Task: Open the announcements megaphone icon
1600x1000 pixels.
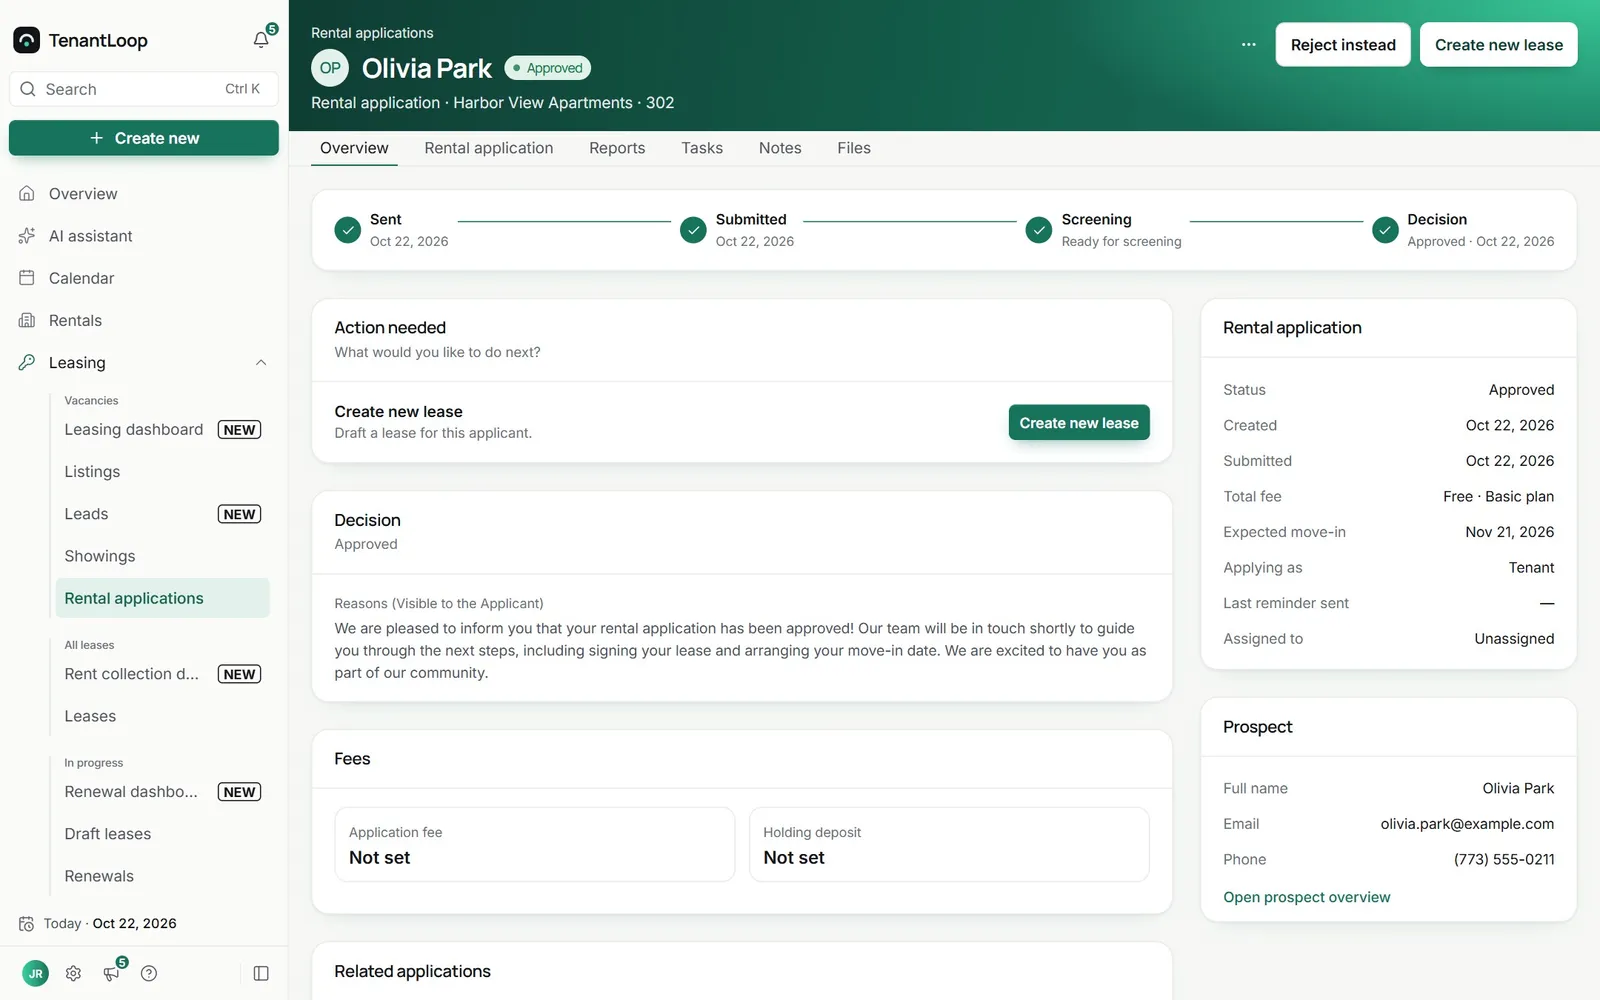Action: click(111, 973)
